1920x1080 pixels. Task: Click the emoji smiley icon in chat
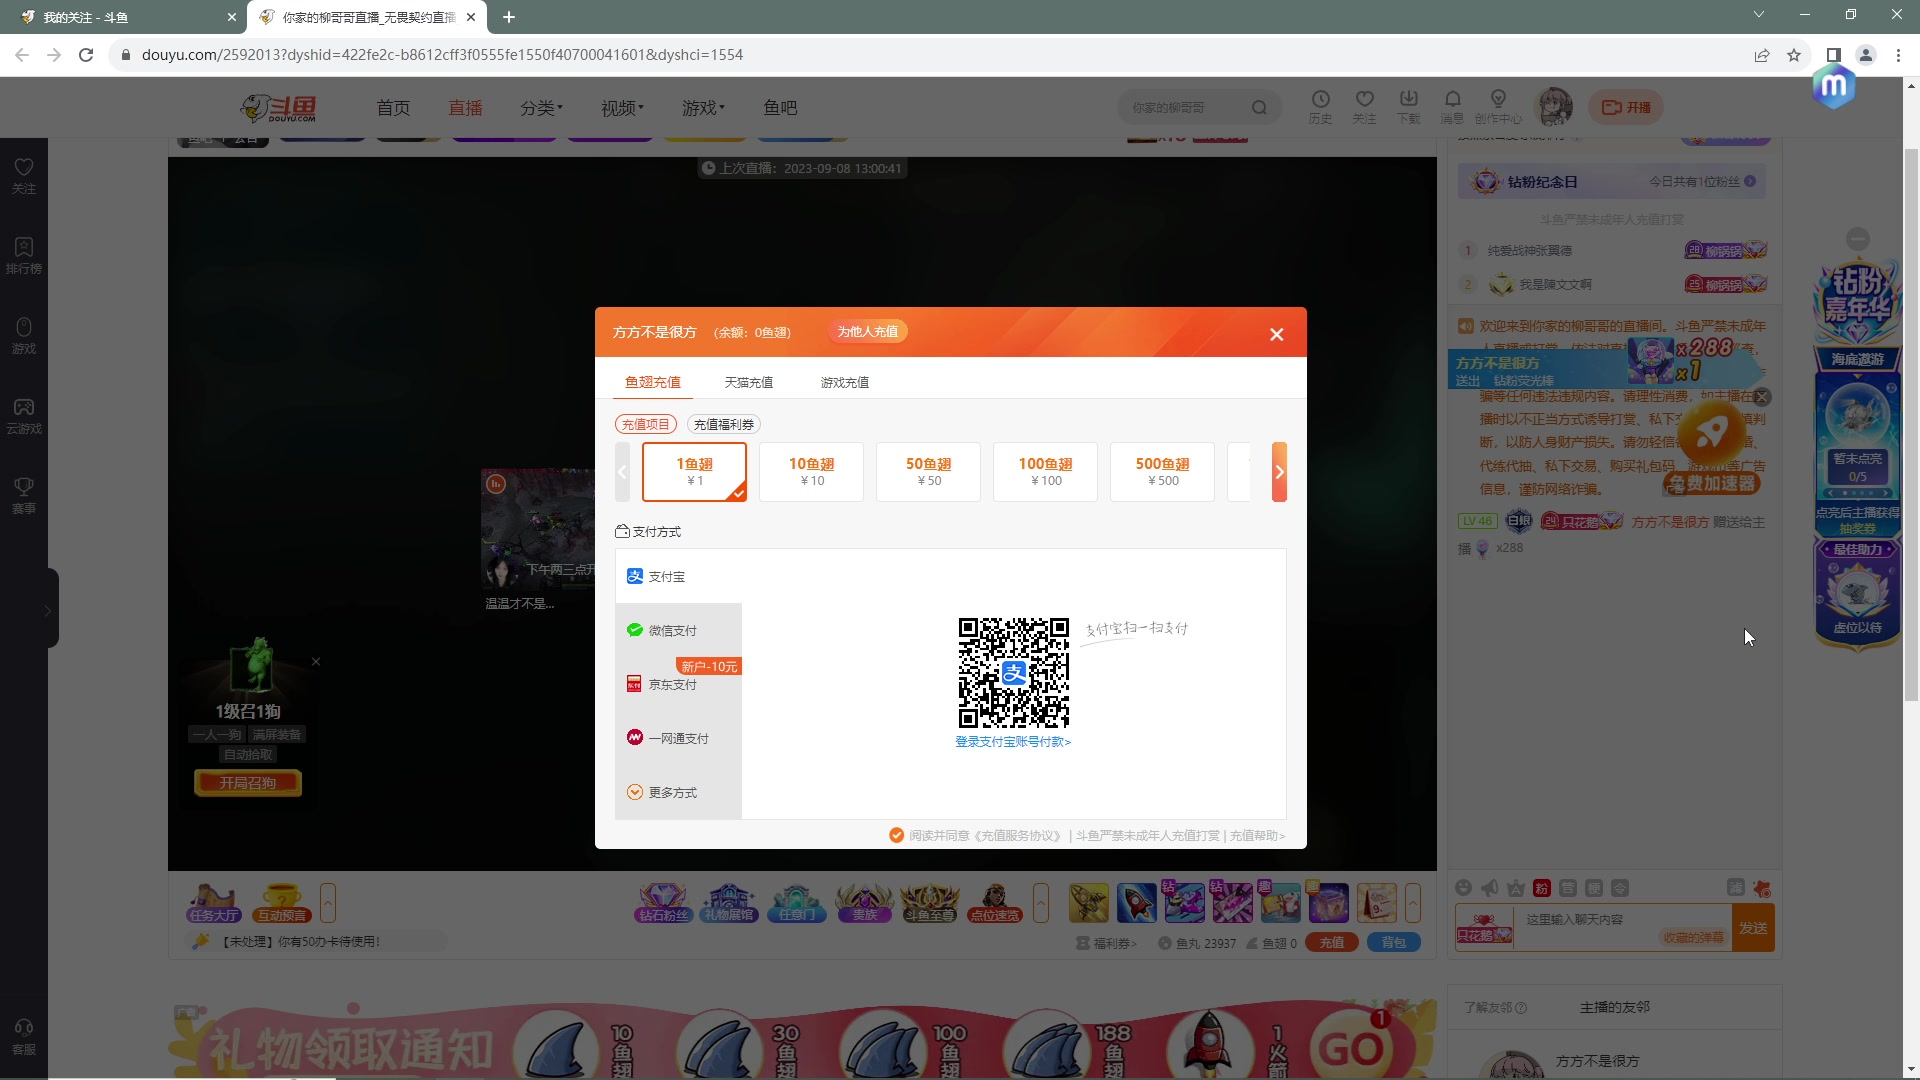tap(1463, 888)
